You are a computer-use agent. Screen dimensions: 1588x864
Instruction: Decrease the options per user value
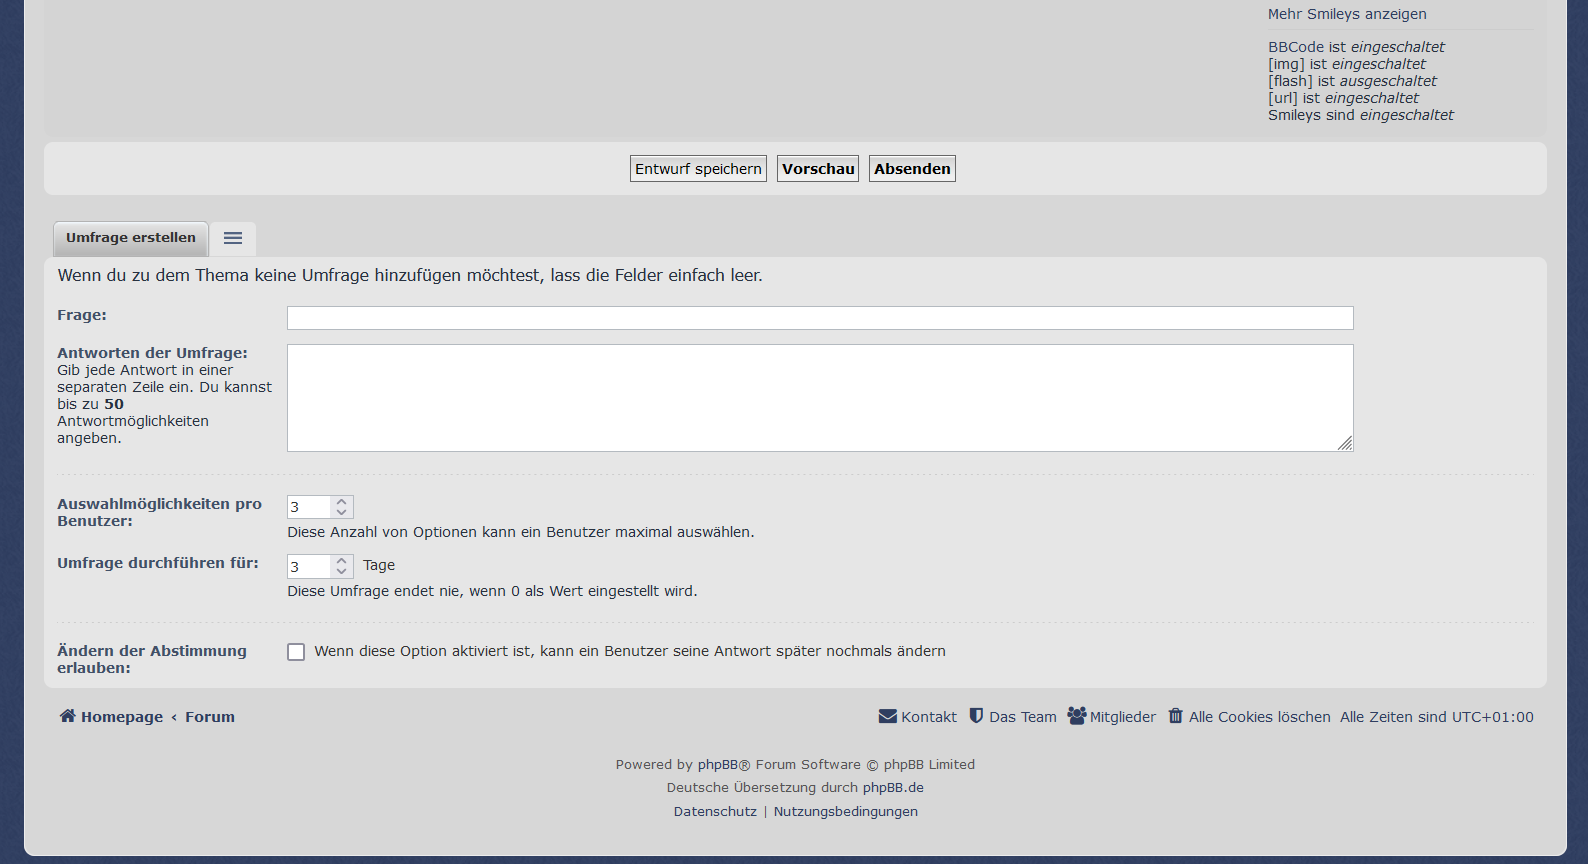coord(342,513)
